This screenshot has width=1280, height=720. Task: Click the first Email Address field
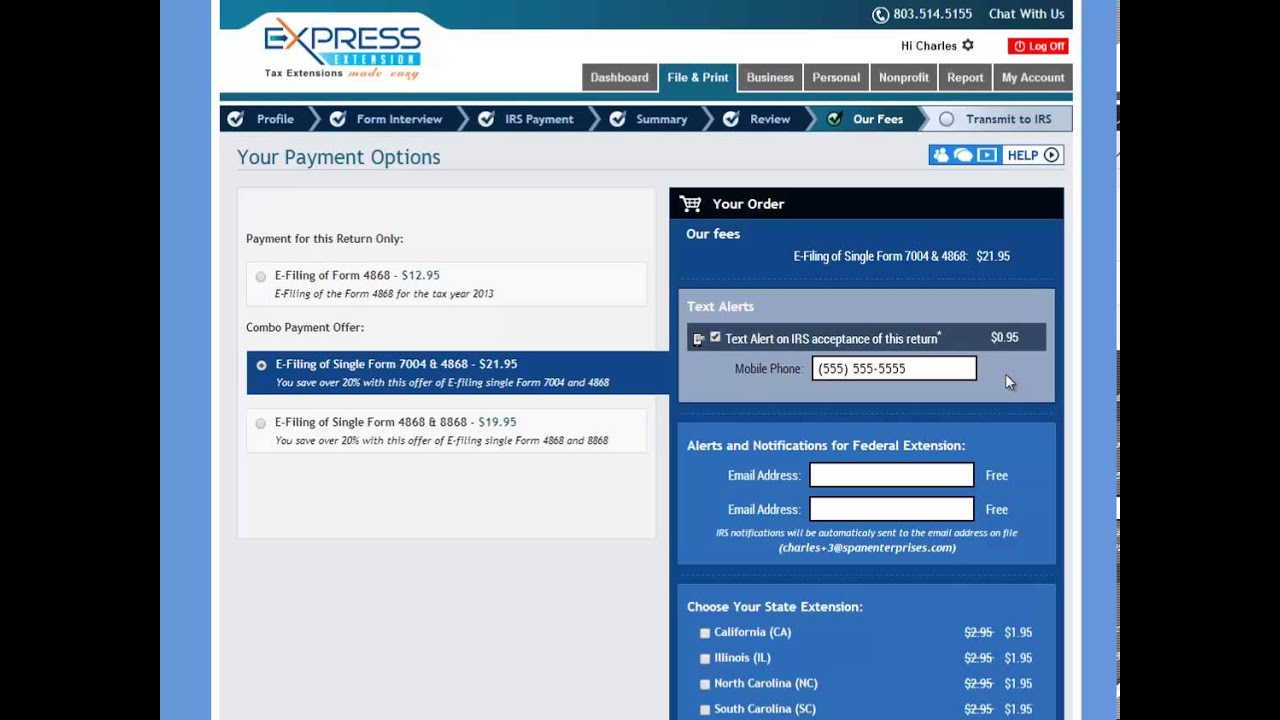[891, 475]
